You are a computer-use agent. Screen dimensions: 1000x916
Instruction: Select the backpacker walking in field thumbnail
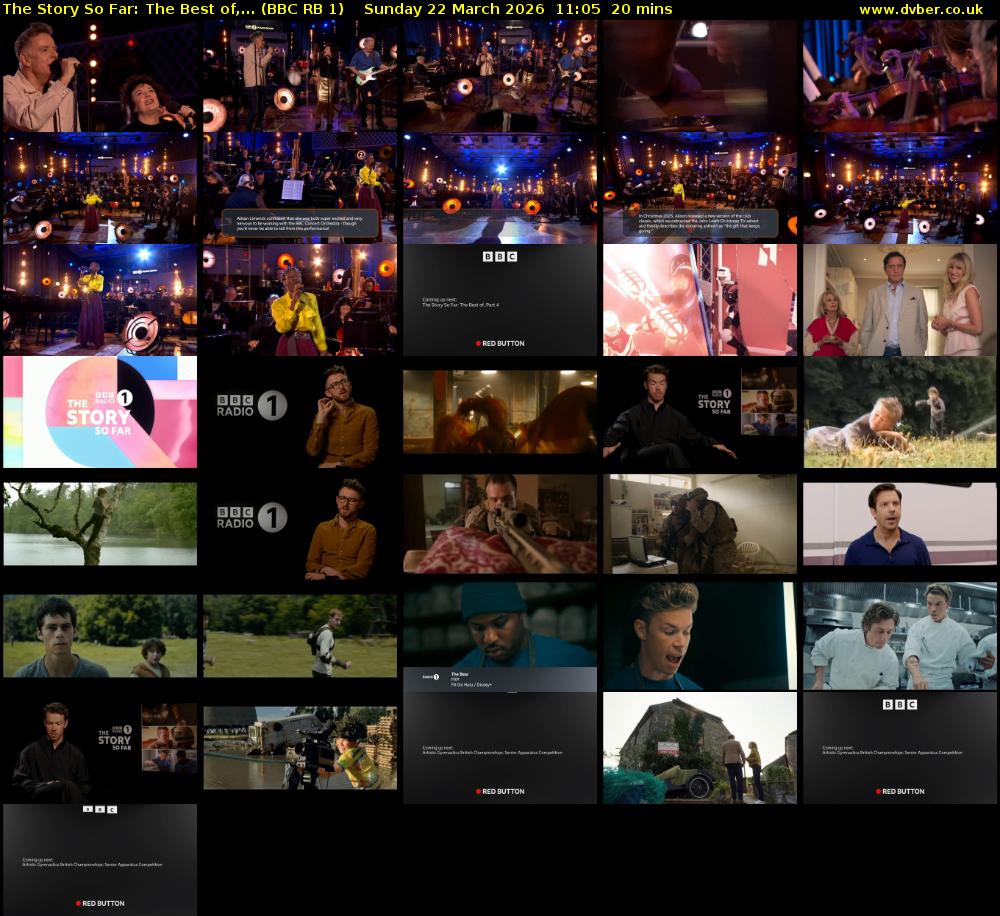(300, 636)
